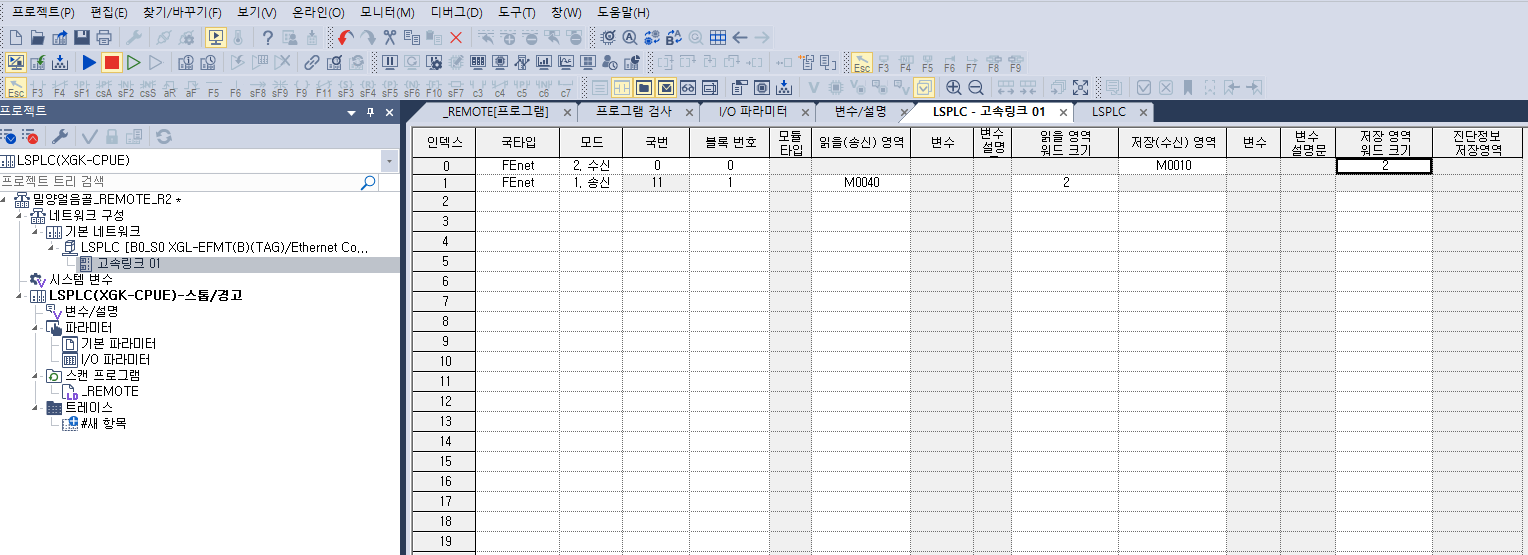Toggle the simulator monitor screen icon
Screen dimensions: 1528x555
[x=215, y=38]
